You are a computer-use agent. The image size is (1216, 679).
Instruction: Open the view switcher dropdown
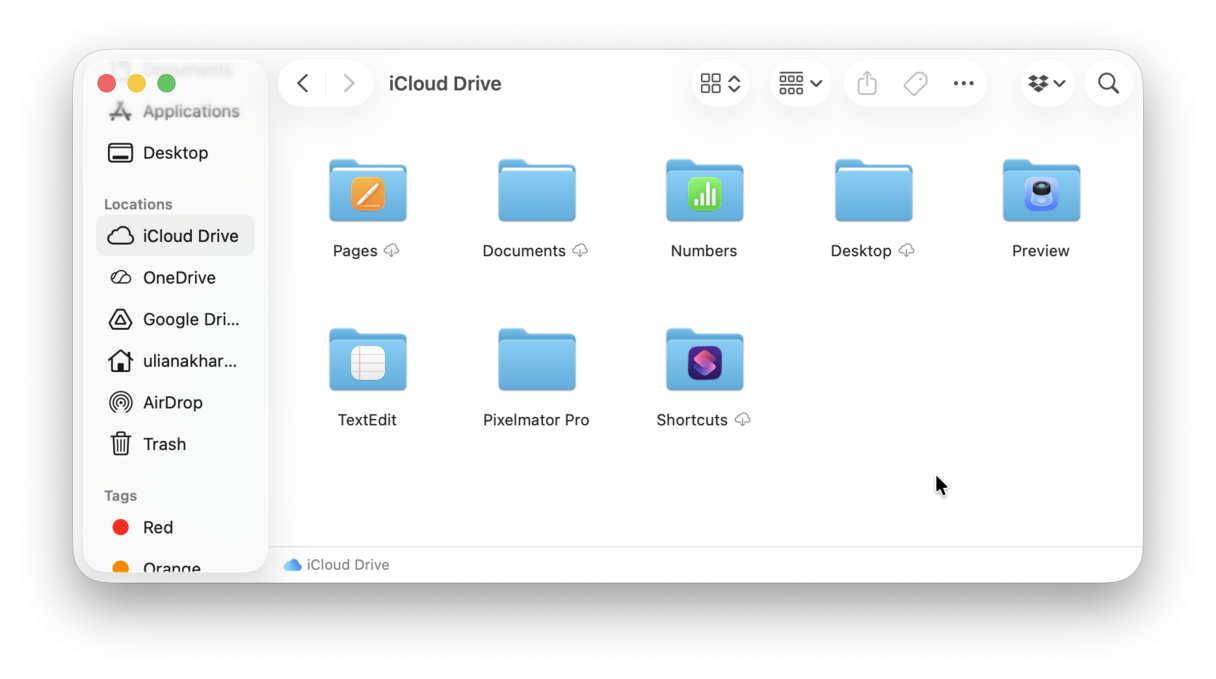(719, 83)
